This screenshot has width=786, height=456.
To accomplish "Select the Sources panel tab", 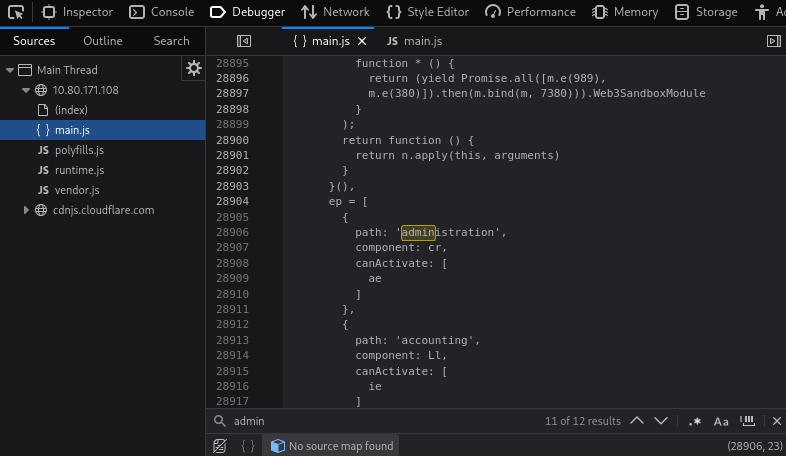I will pos(34,41).
